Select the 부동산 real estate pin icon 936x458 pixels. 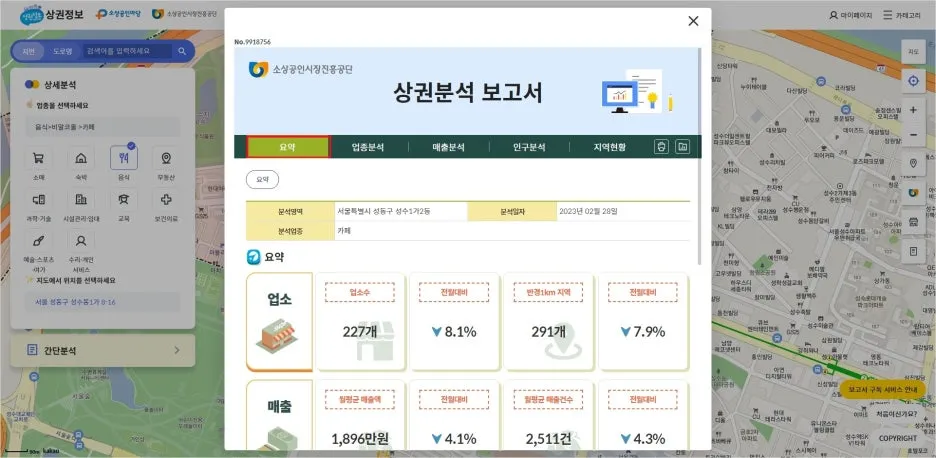tap(166, 158)
